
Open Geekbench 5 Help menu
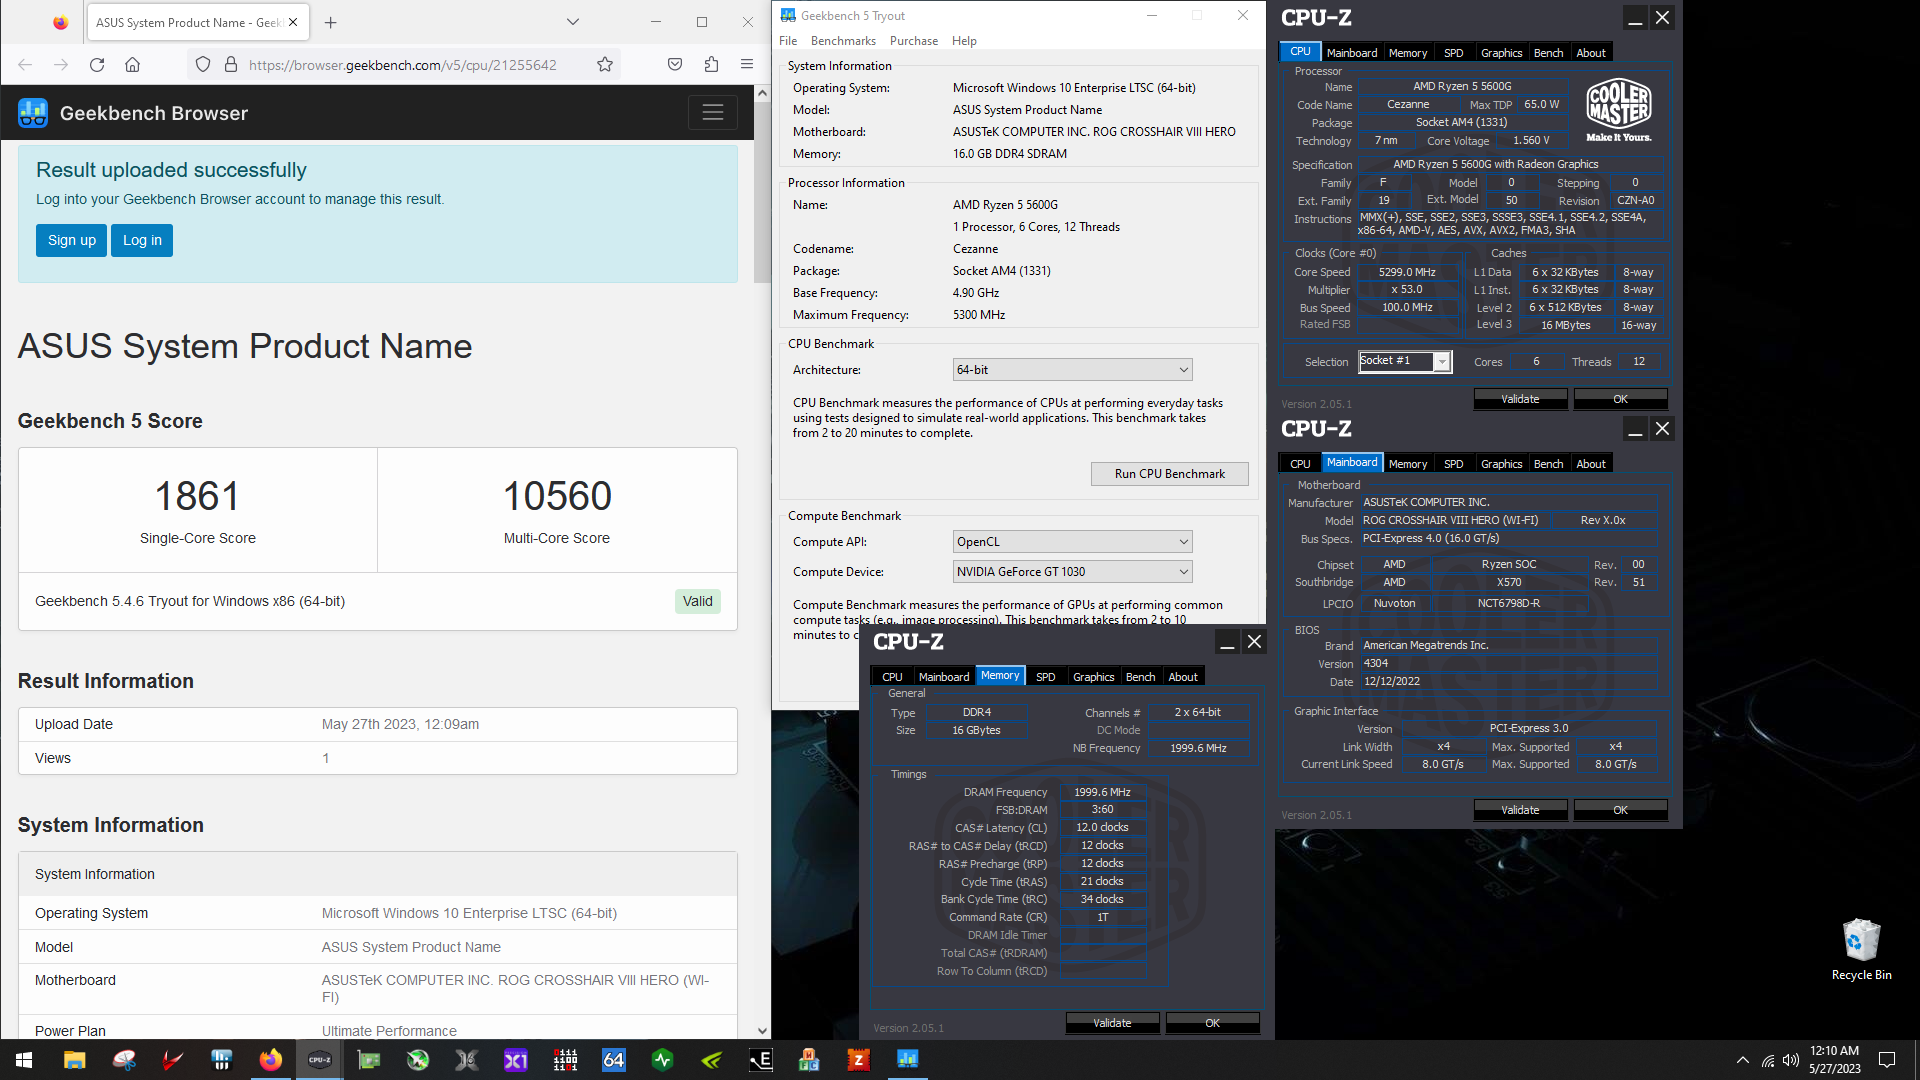pos(964,41)
